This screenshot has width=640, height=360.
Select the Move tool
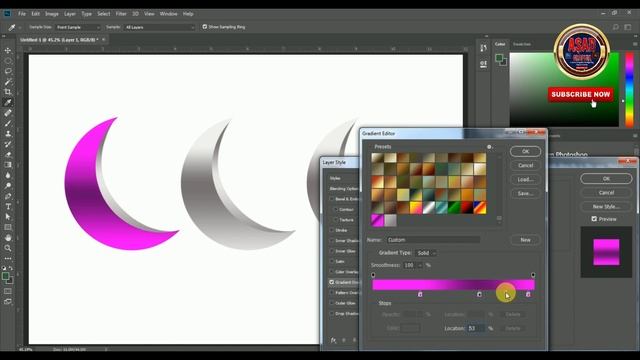pyautogui.click(x=8, y=51)
